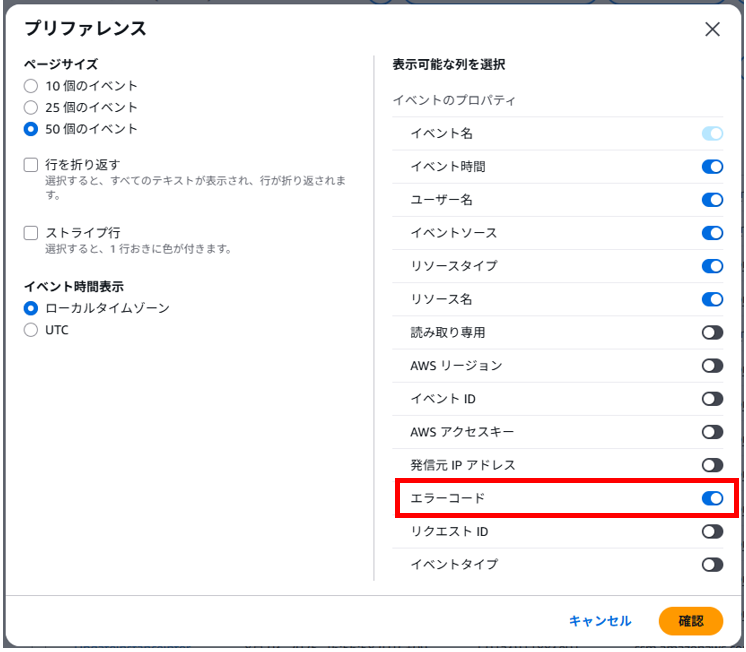Choose UTC time display
The width and height of the screenshot is (746, 652).
[31, 330]
